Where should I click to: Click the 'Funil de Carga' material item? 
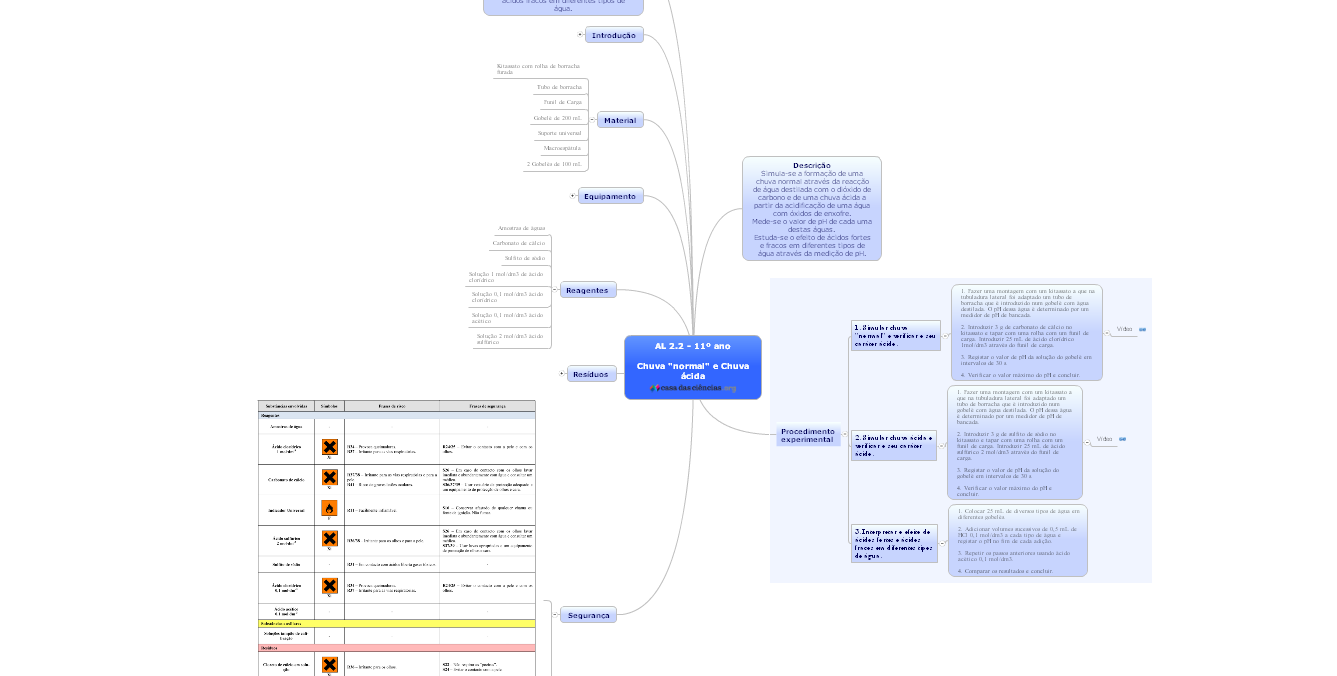coord(563,102)
